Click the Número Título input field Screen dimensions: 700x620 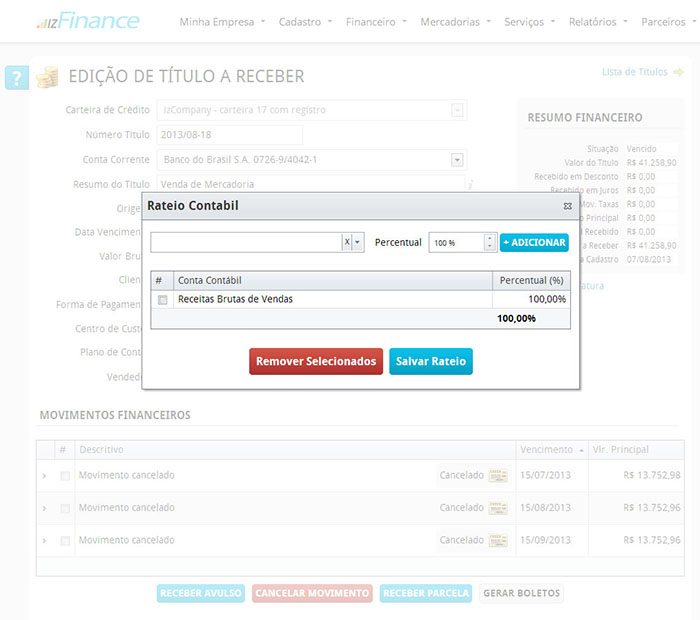(229, 135)
